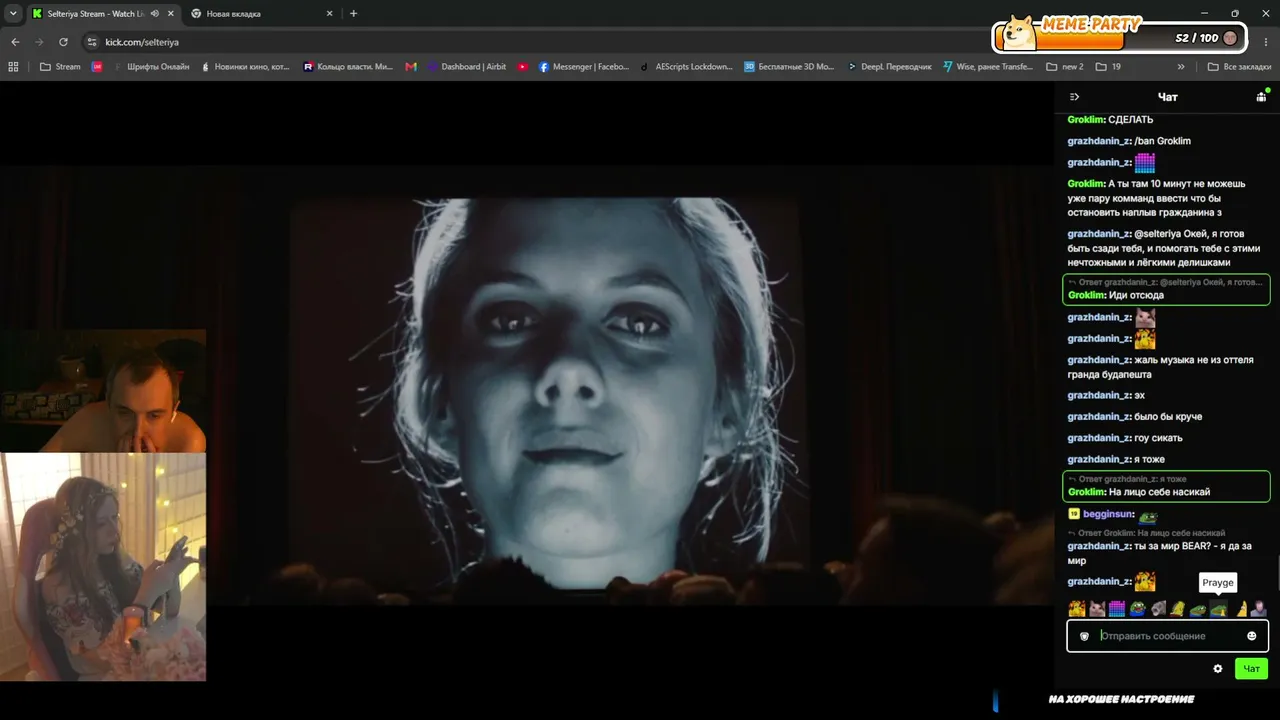The height and width of the screenshot is (720, 1280).
Task: Close the Новая вкладка tab
Action: pyautogui.click(x=330, y=14)
